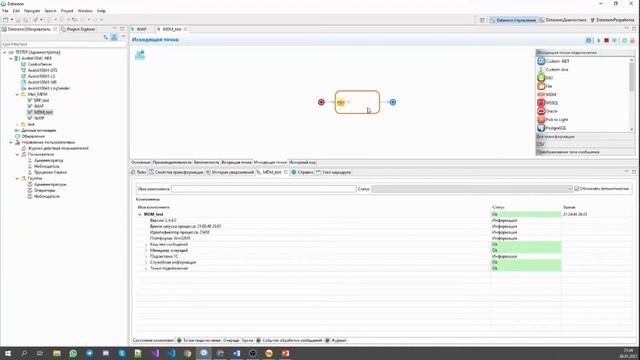Image resolution: width=640 pixels, height=360 pixels.
Task: Click the link-with-editor icon in navigator panel
Action: (106, 38)
